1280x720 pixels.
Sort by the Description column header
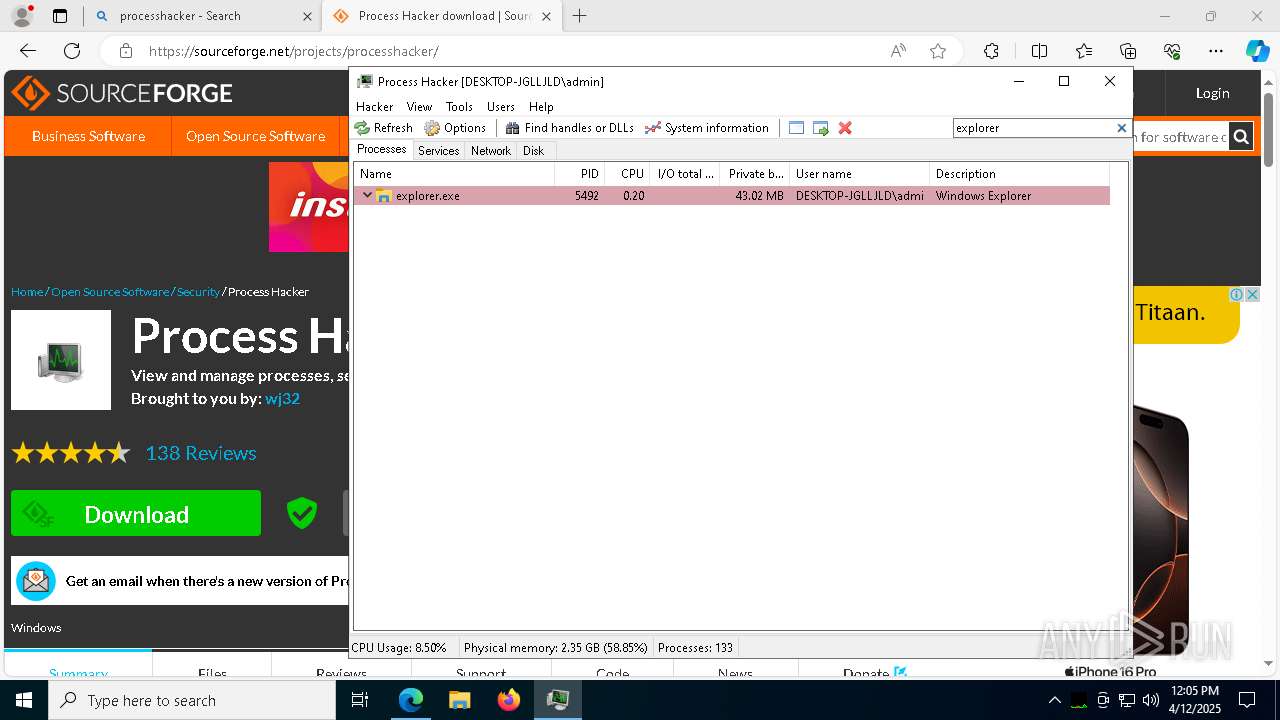tap(1020, 174)
